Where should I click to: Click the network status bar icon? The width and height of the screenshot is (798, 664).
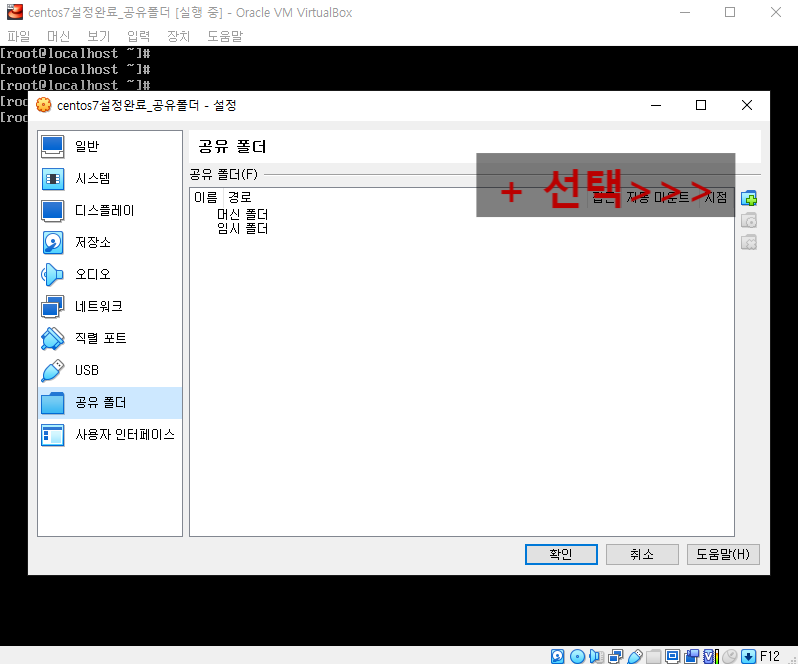pos(616,656)
